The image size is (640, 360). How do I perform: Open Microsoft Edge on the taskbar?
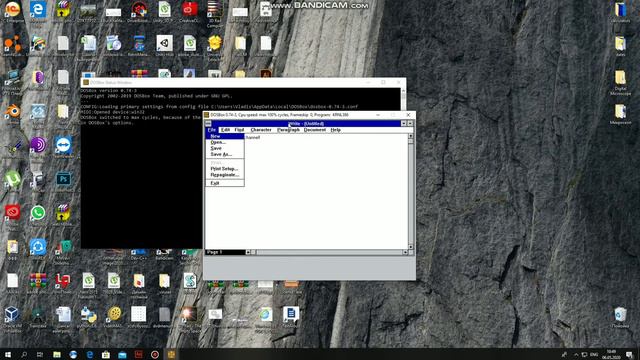pos(89,354)
